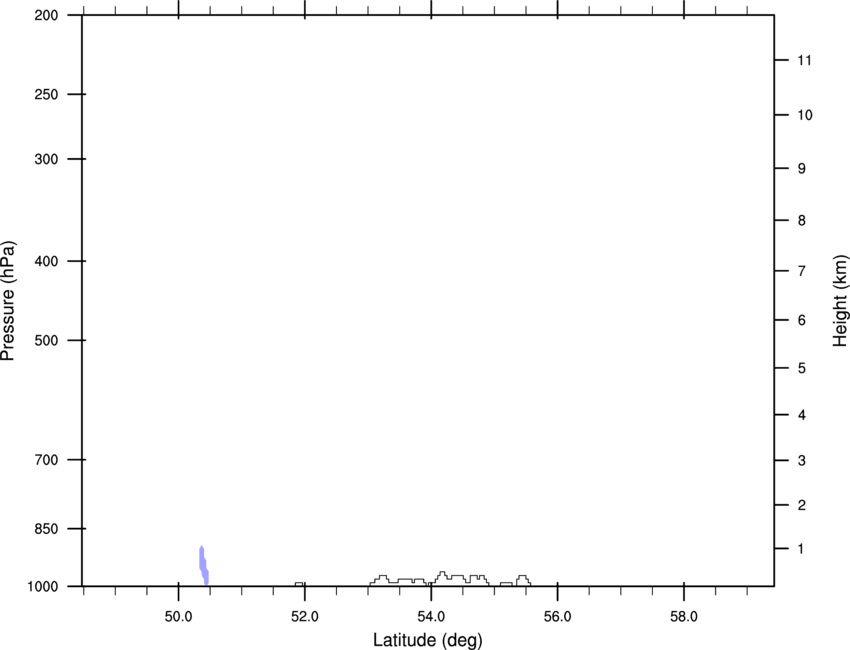
Task: Click the Pressure (hPa) axis title
Action: (8, 300)
